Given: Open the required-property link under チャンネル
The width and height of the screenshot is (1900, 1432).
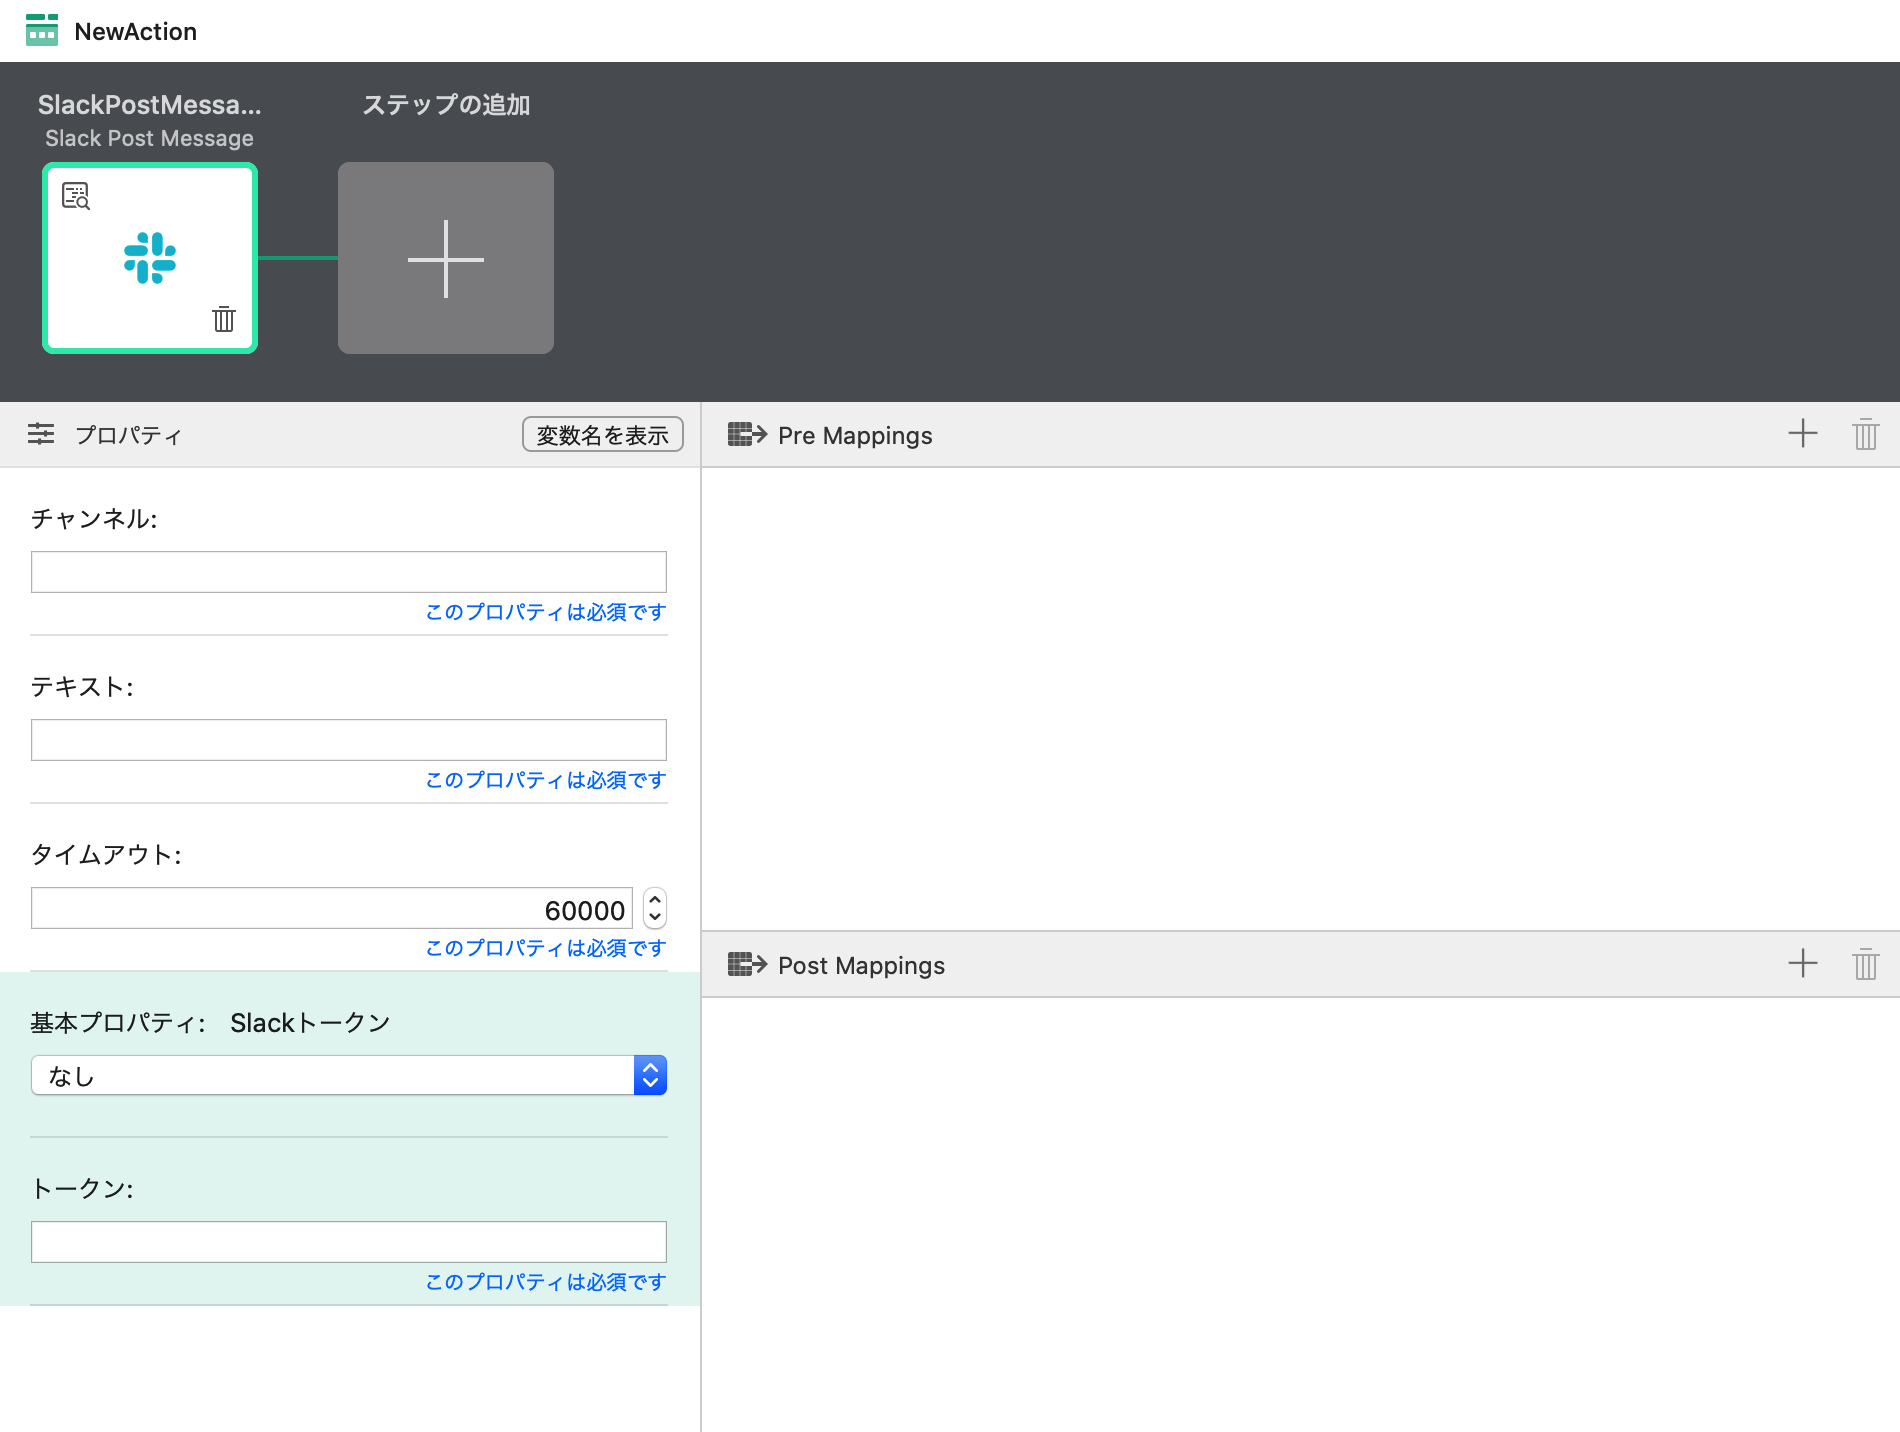Looking at the screenshot, I should 544,612.
